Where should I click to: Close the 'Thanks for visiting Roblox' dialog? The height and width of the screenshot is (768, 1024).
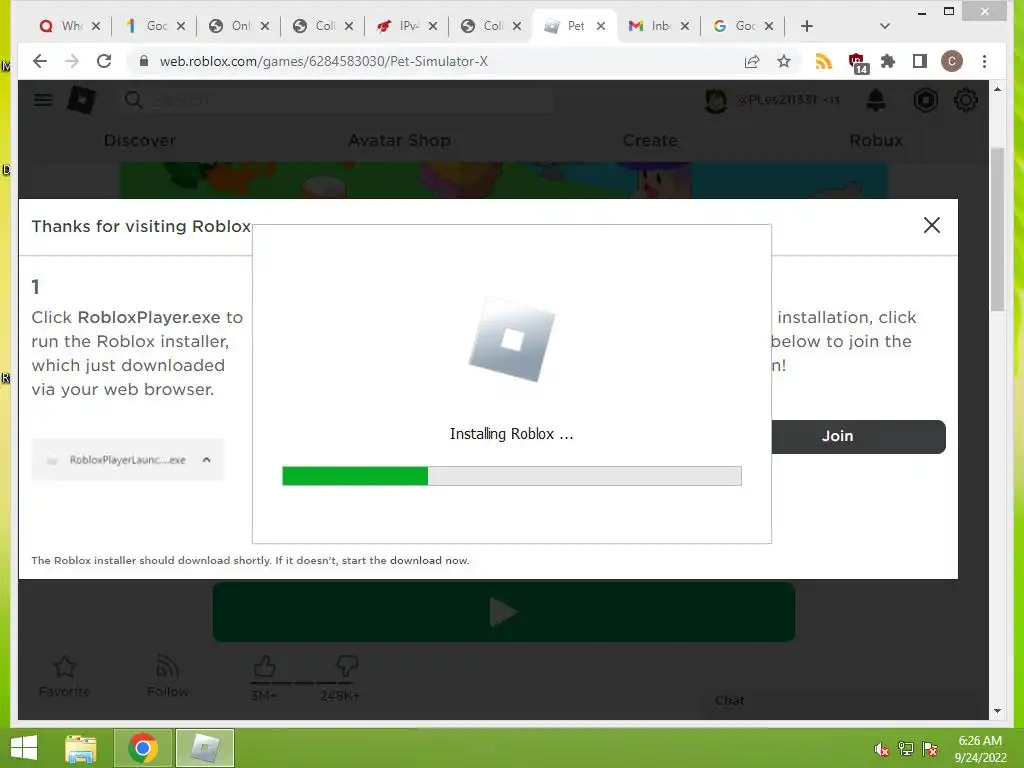932,225
